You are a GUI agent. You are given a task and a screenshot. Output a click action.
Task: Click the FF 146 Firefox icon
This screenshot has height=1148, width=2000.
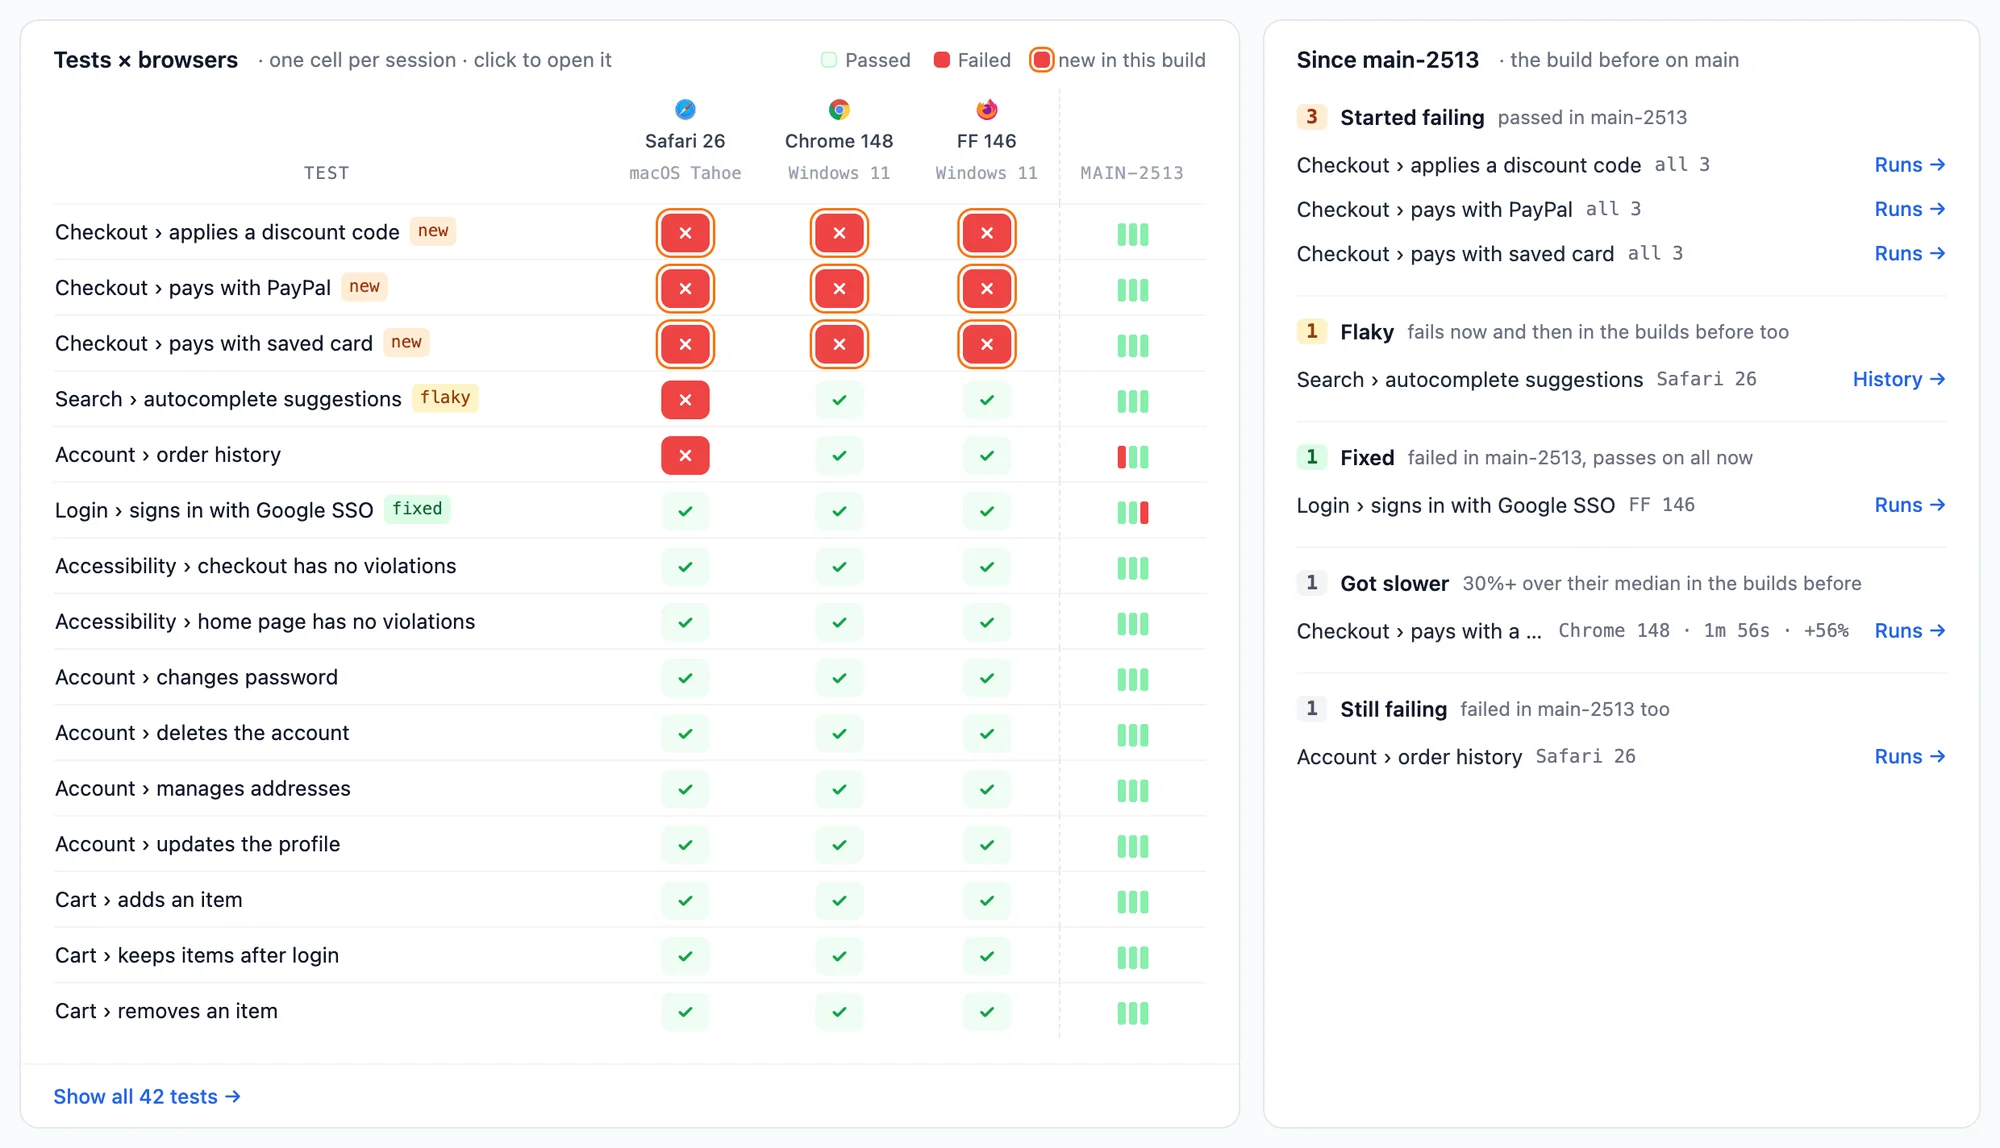pos(987,109)
